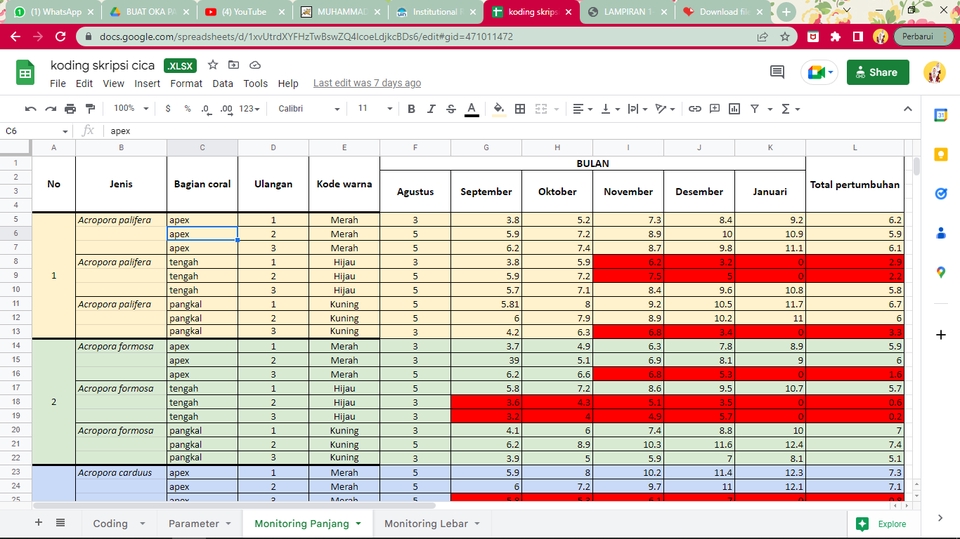This screenshot has height=539, width=960.
Task: Click the Insert comment icon
Action: (x=714, y=109)
